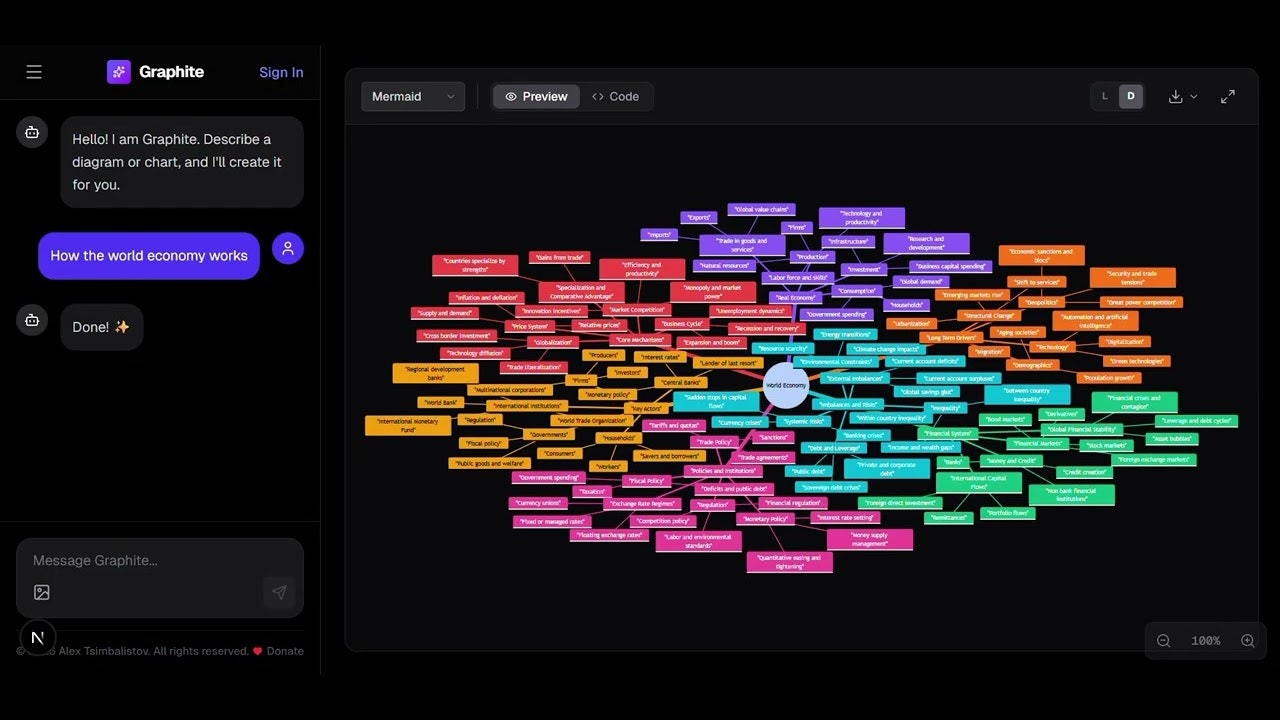Click the image attachment icon in message box
This screenshot has width=1280, height=720.
pyautogui.click(x=41, y=592)
